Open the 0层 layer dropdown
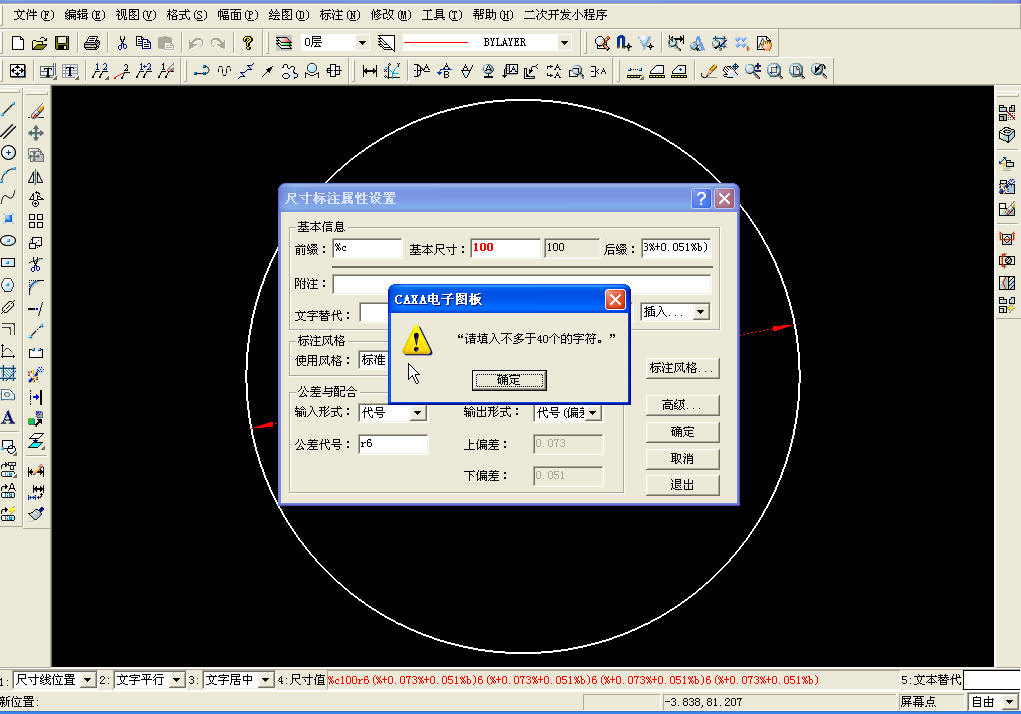Viewport: 1021px width, 714px height. click(x=362, y=43)
